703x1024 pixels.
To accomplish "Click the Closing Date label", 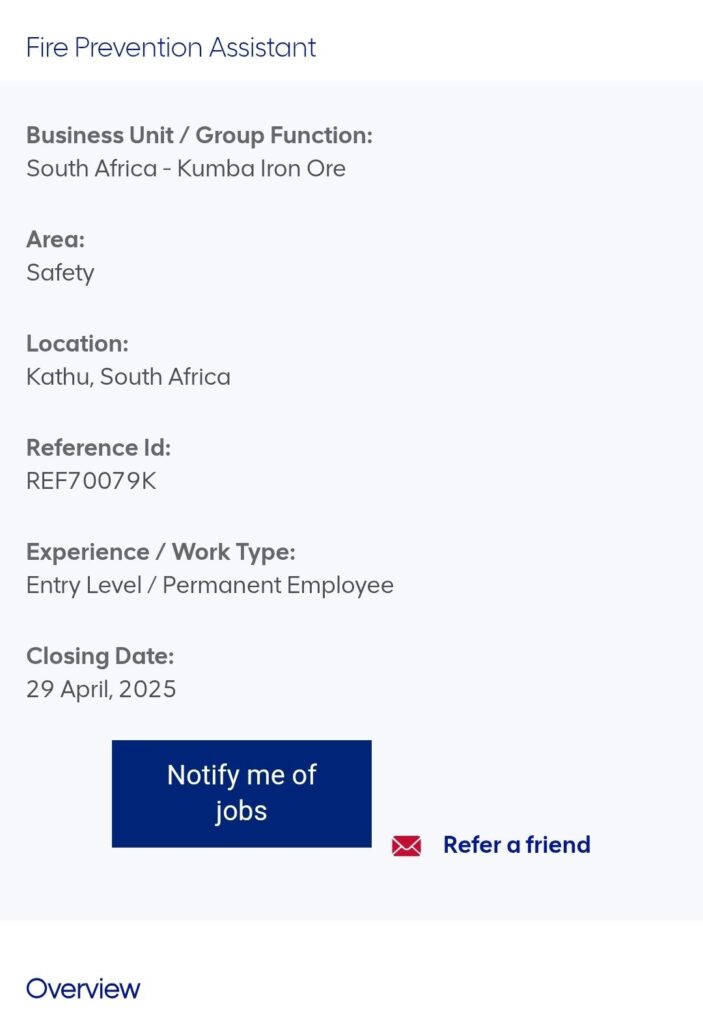I will tap(100, 656).
